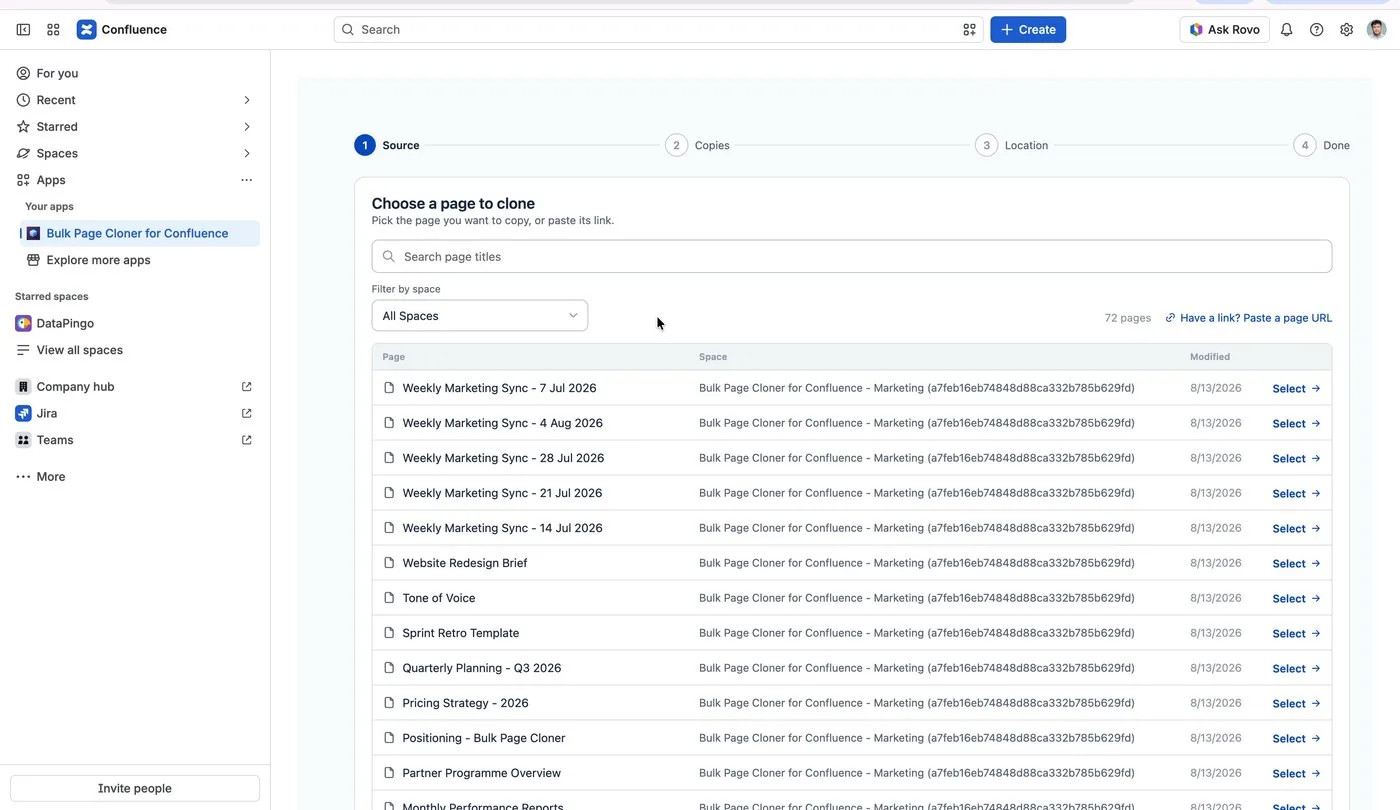1400x810 pixels.
Task: Select Weekly Marketing Sync - 7 Jul 2026
Action: (x=1296, y=389)
